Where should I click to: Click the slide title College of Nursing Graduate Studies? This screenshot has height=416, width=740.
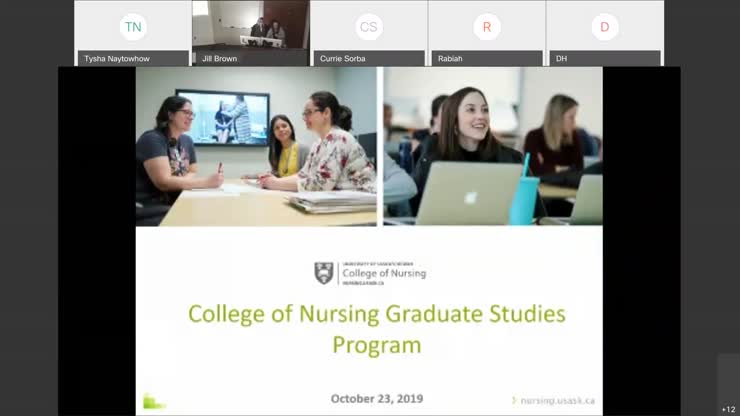[x=377, y=314]
